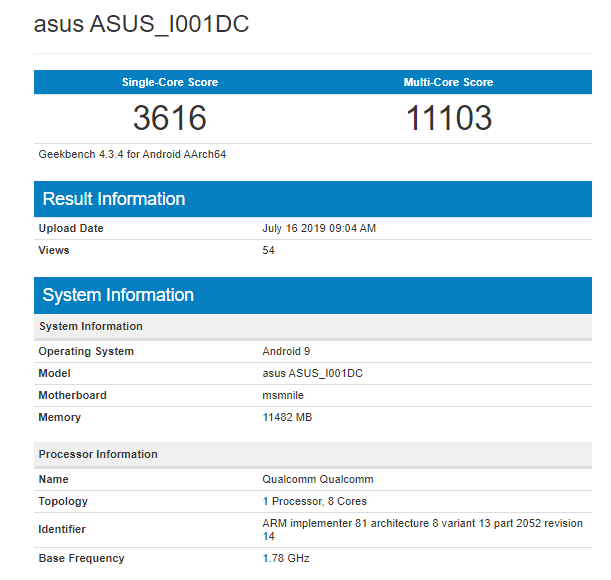Click the Memory label

[59, 417]
